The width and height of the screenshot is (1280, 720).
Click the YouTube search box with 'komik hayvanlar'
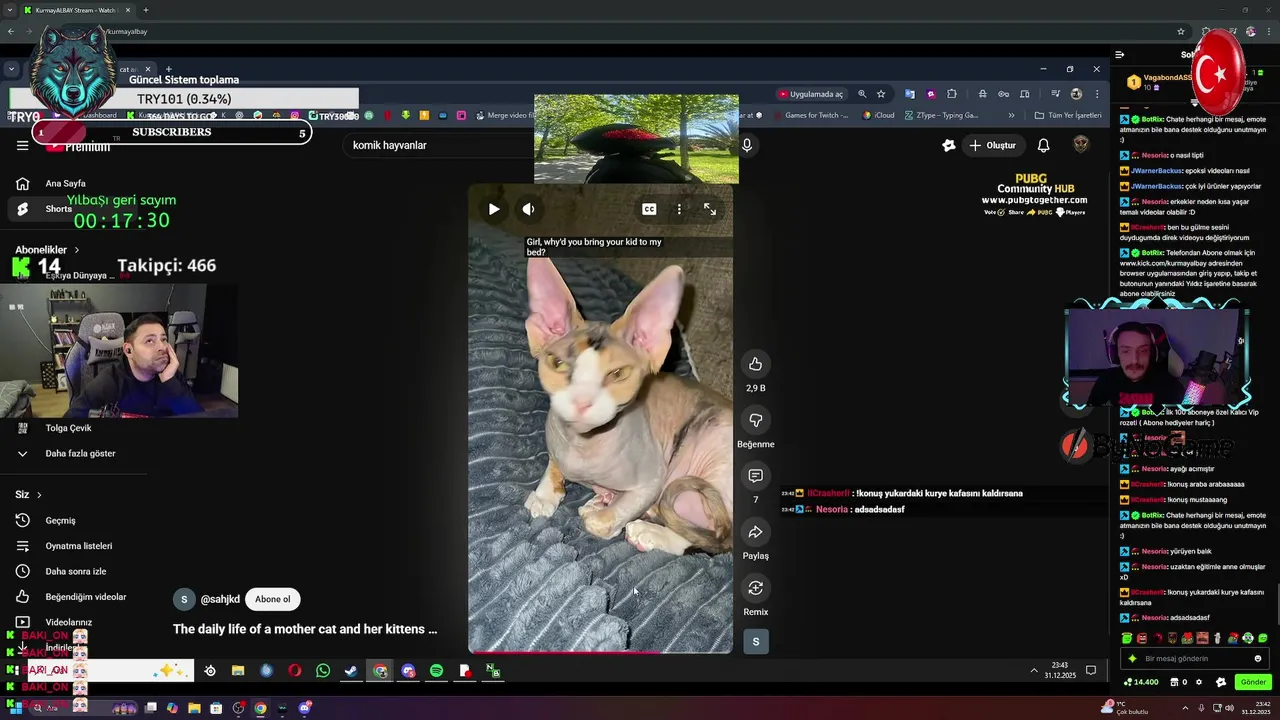[440, 145]
